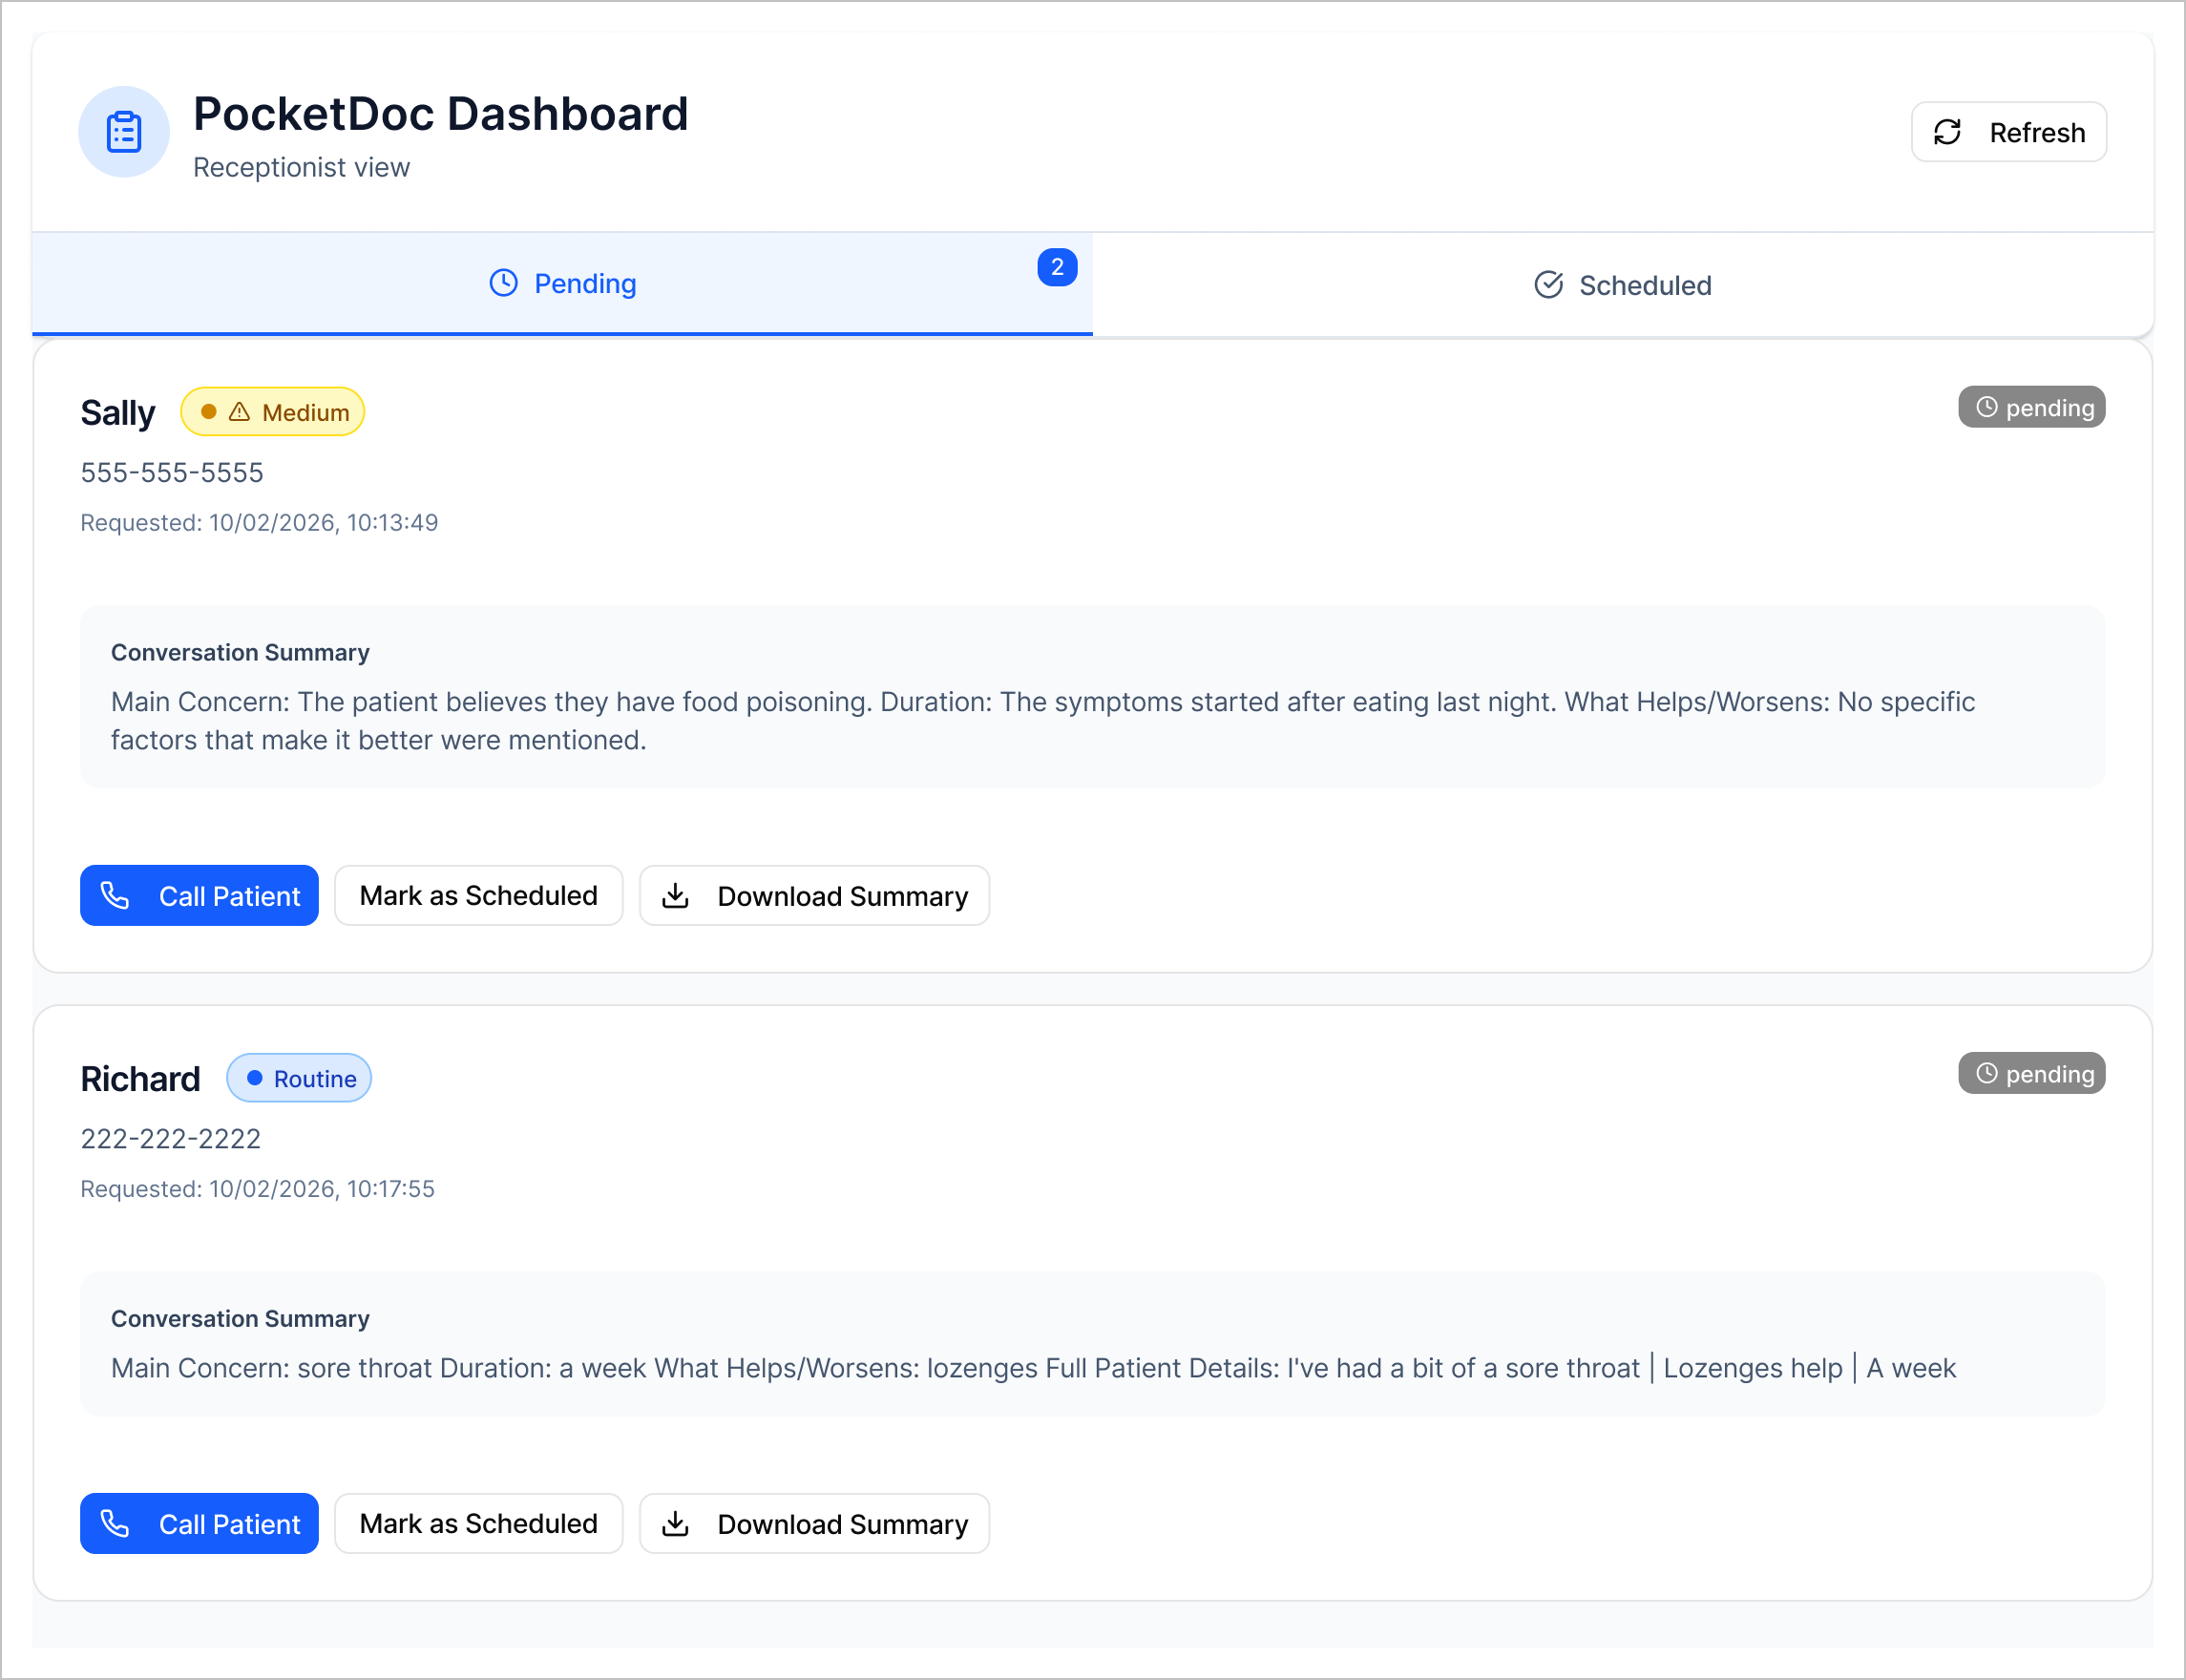
Task: Click phone icon in Sally's Call Patient
Action: click(x=115, y=895)
